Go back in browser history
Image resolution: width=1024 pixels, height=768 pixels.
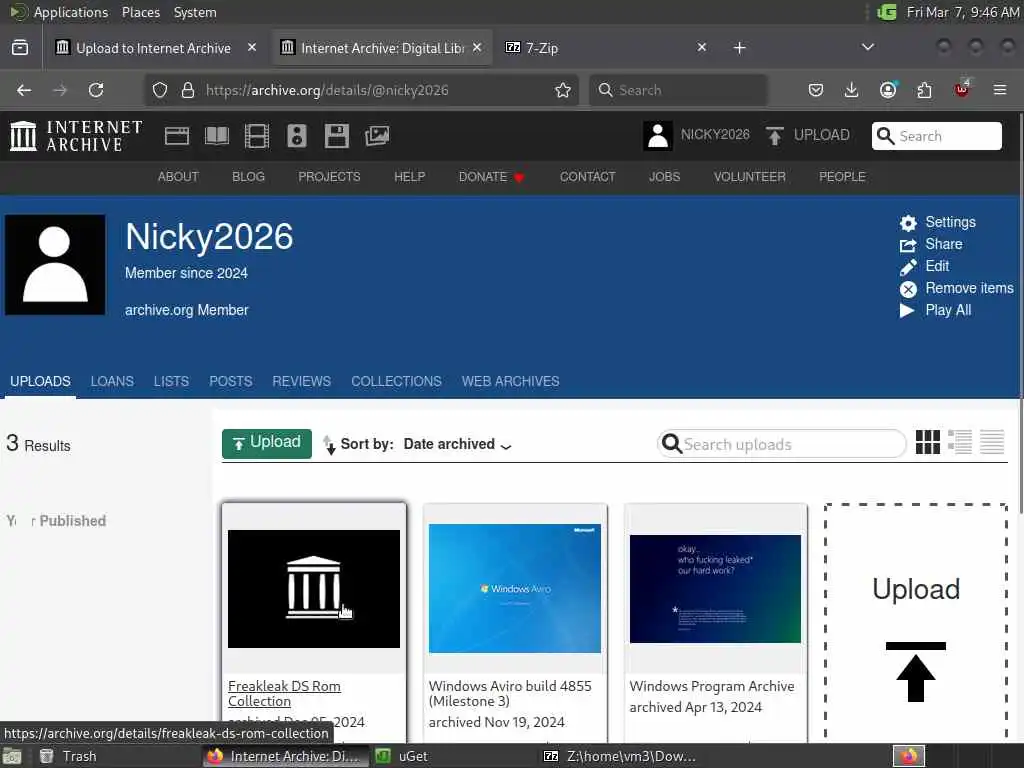coord(24,90)
